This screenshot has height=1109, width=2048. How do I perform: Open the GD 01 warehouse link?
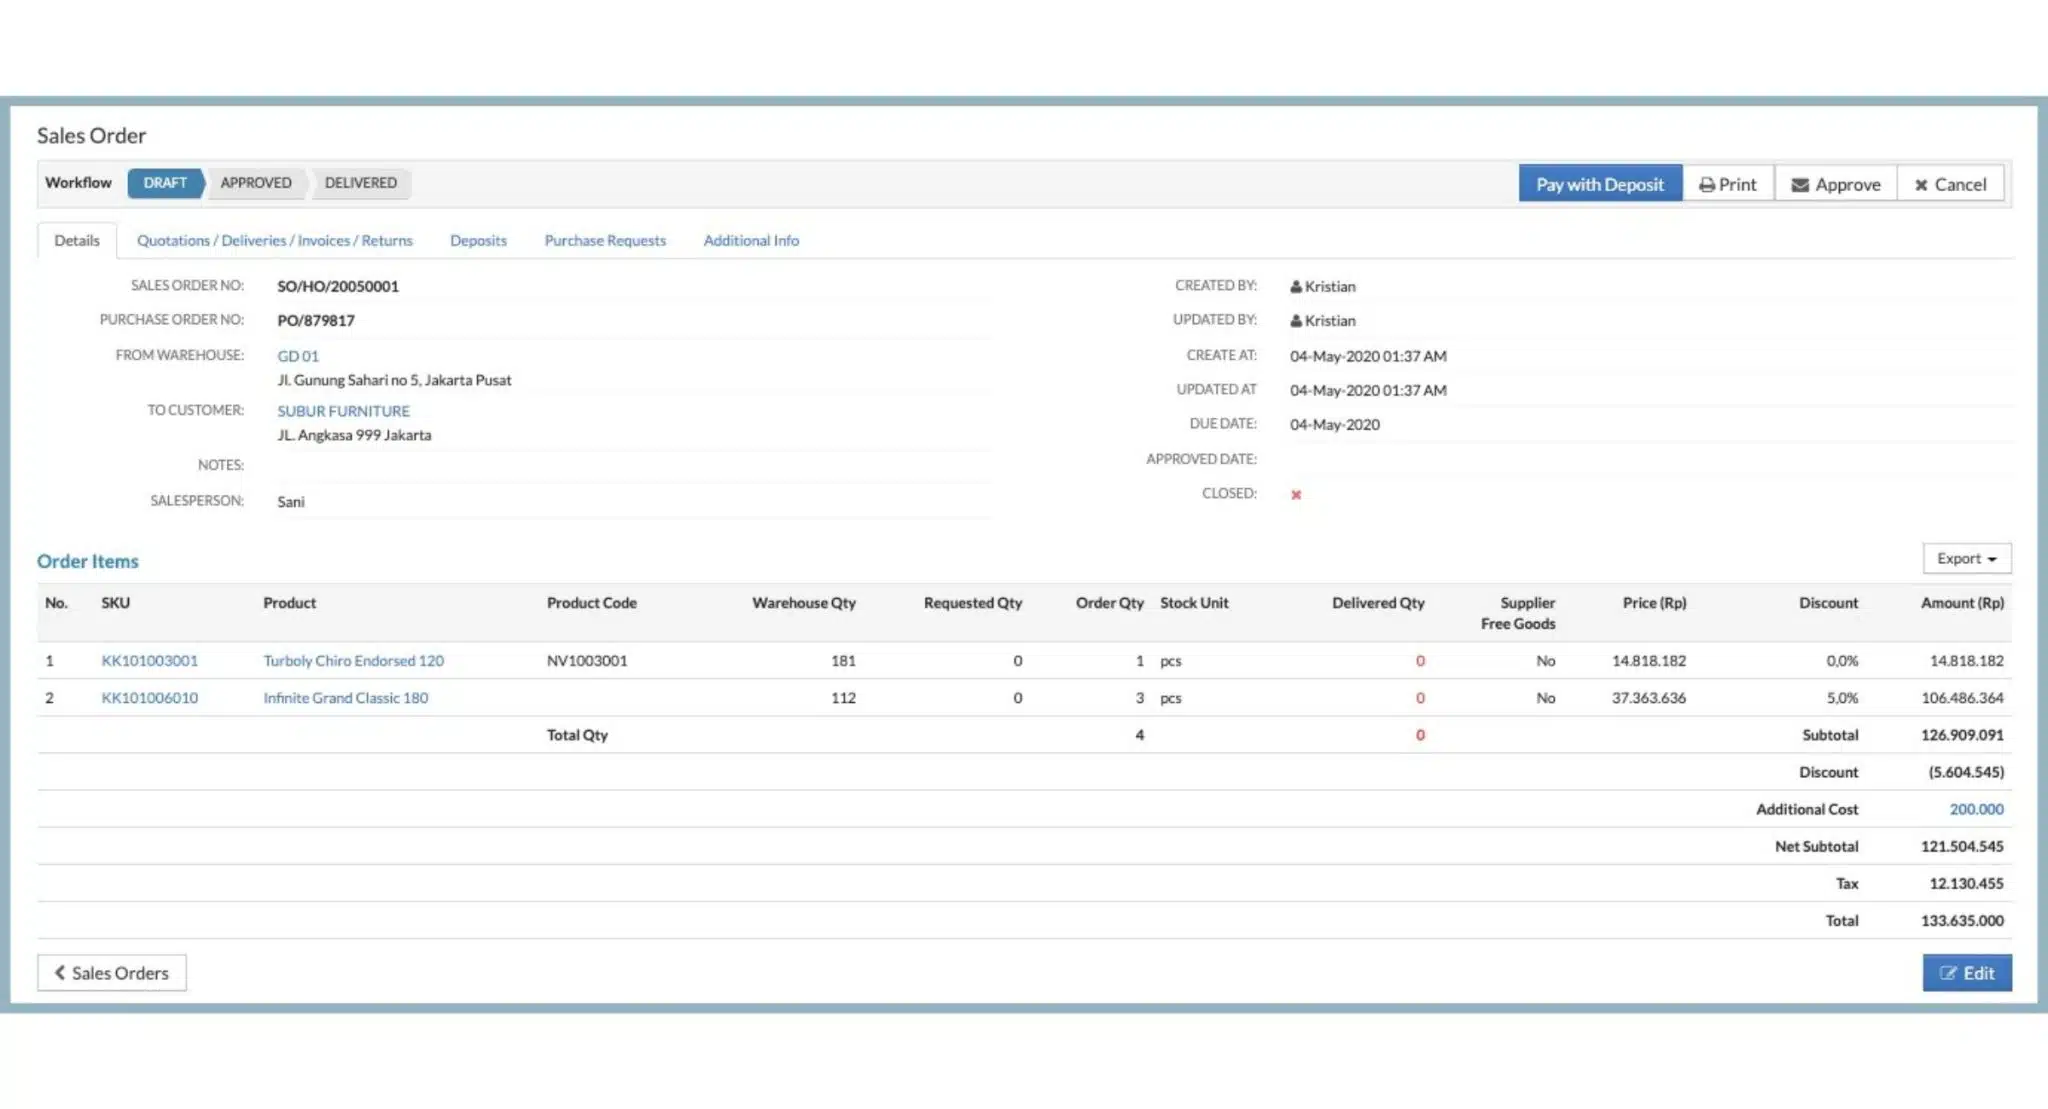click(x=298, y=356)
